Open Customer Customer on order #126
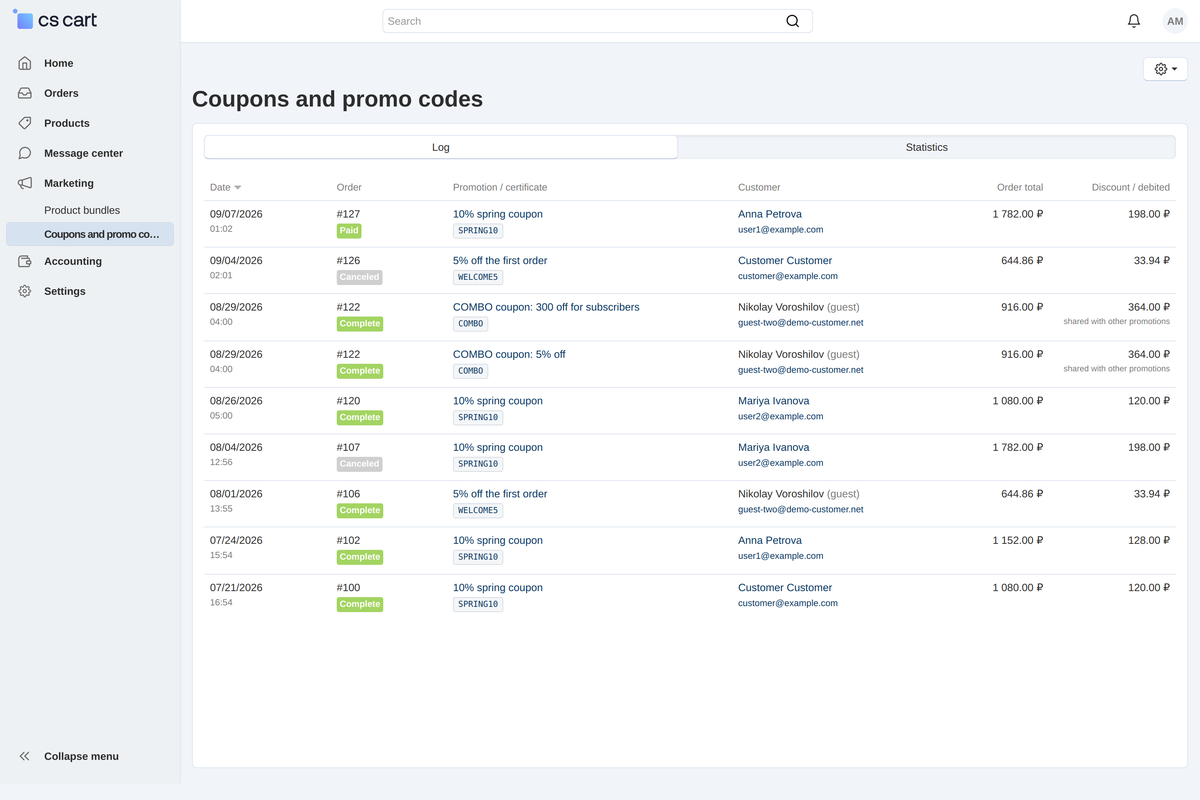Viewport: 1200px width, 800px height. (785, 260)
